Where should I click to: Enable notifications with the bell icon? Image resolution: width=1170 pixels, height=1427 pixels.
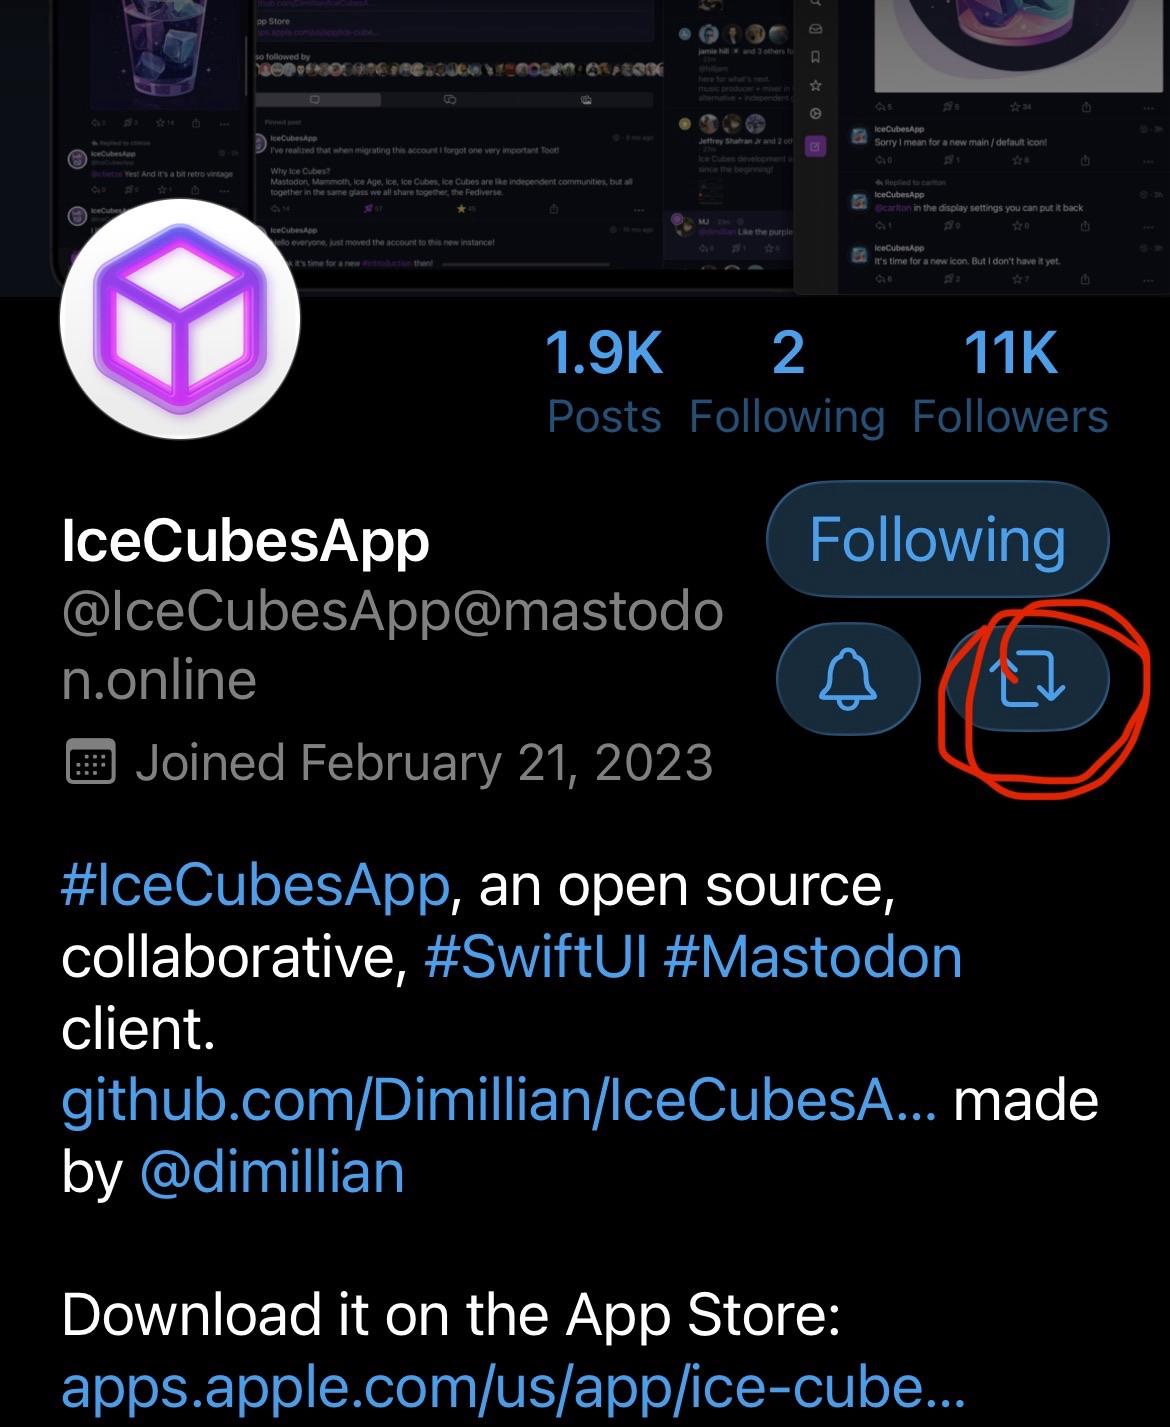(847, 679)
